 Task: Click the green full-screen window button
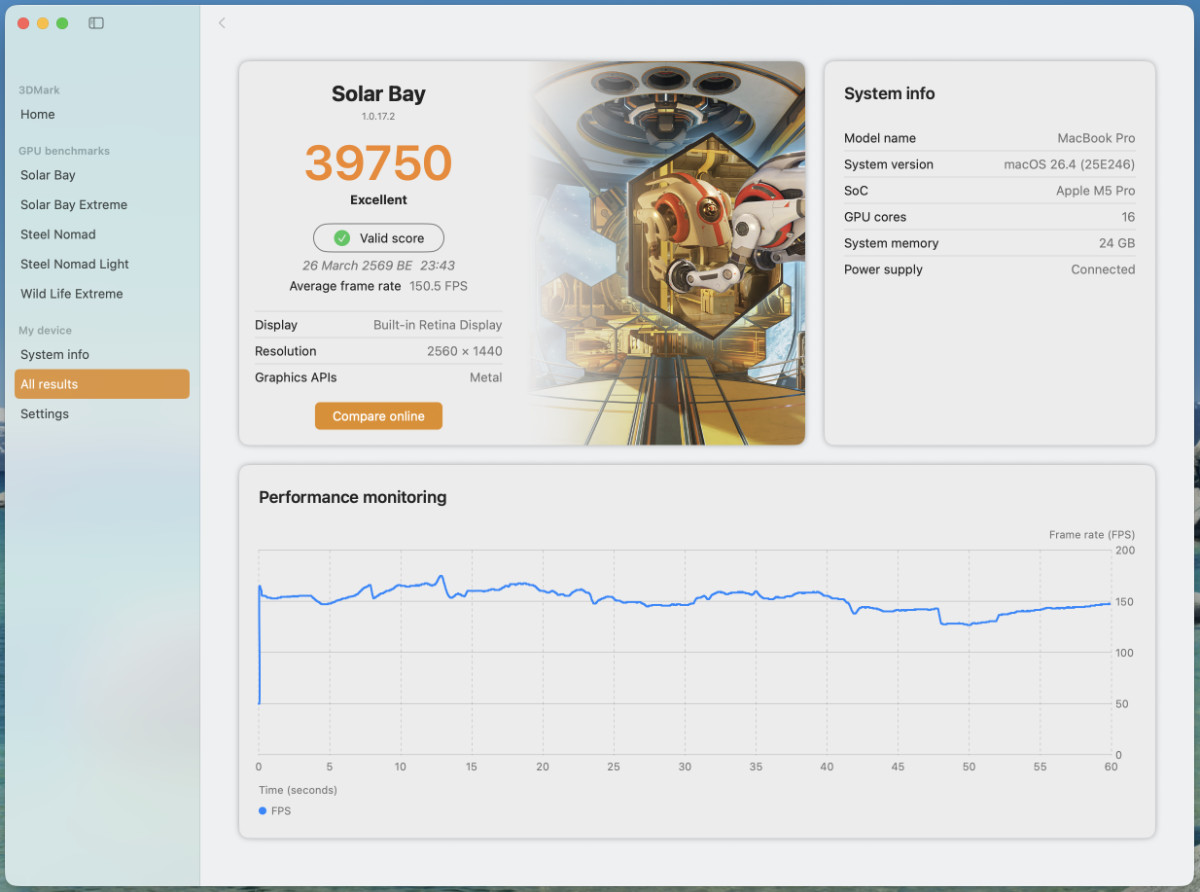click(x=62, y=23)
